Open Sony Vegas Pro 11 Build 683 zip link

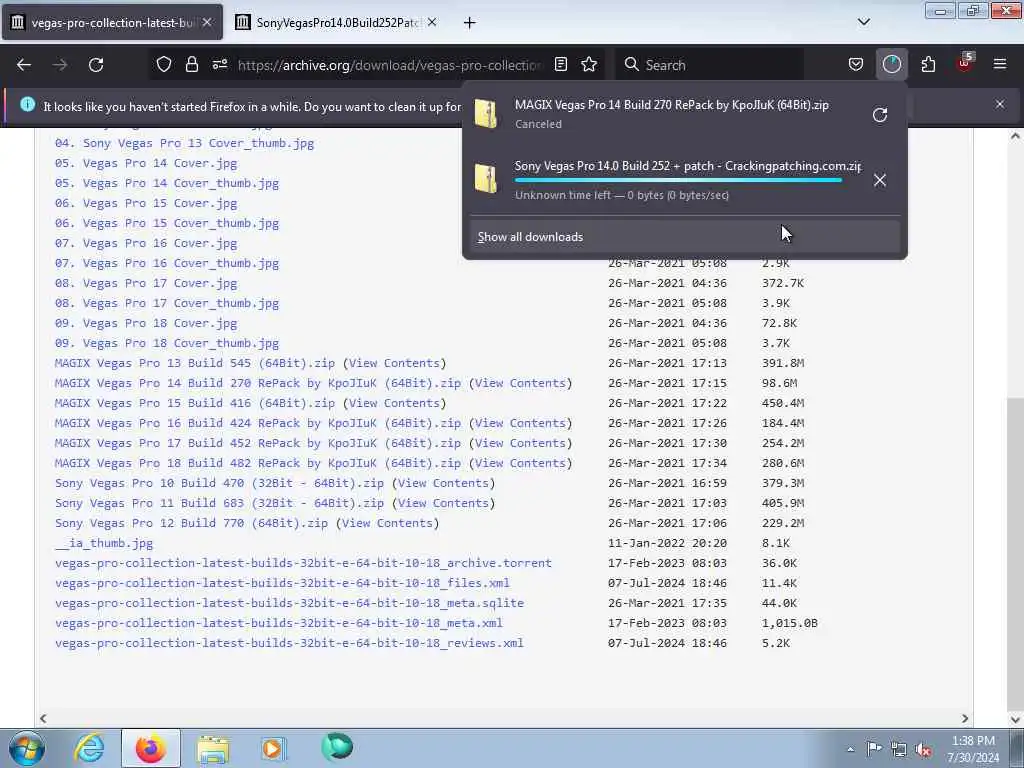pyautogui.click(x=219, y=503)
